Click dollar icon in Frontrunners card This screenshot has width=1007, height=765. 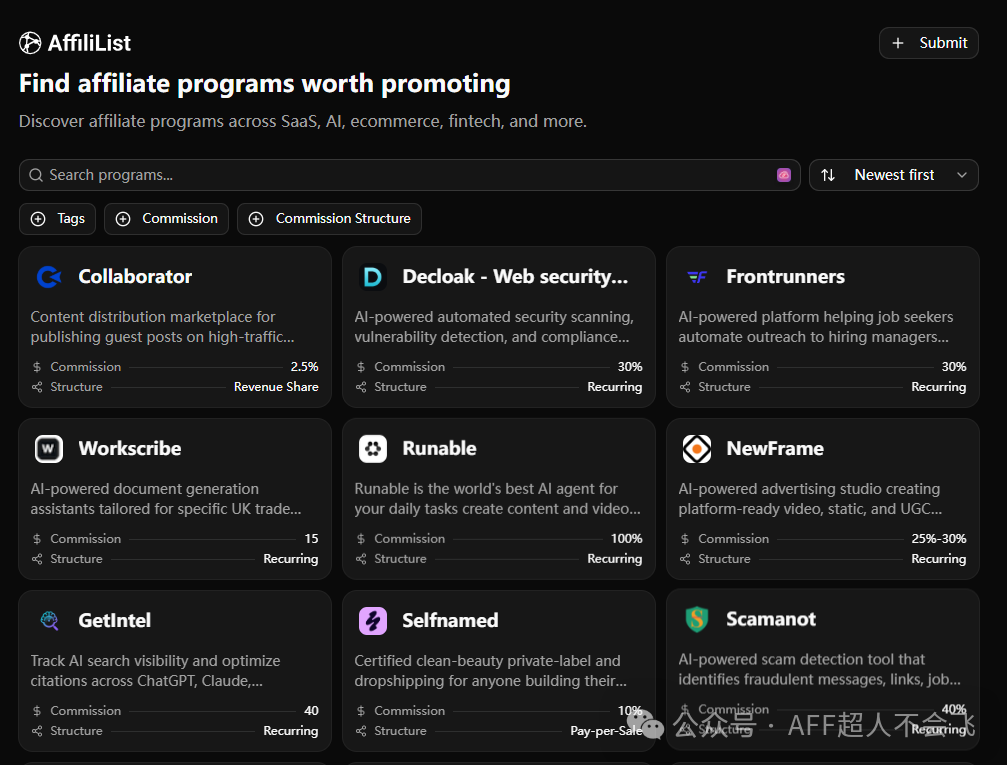point(685,367)
